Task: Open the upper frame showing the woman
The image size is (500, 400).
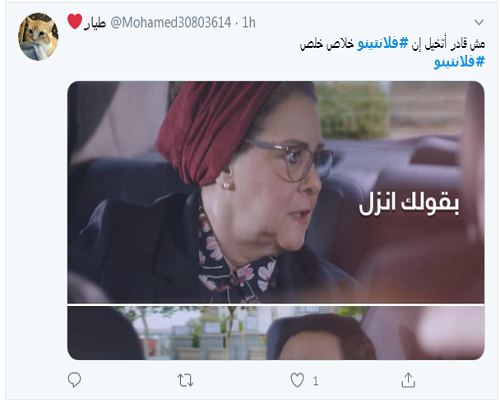Action: (276, 192)
